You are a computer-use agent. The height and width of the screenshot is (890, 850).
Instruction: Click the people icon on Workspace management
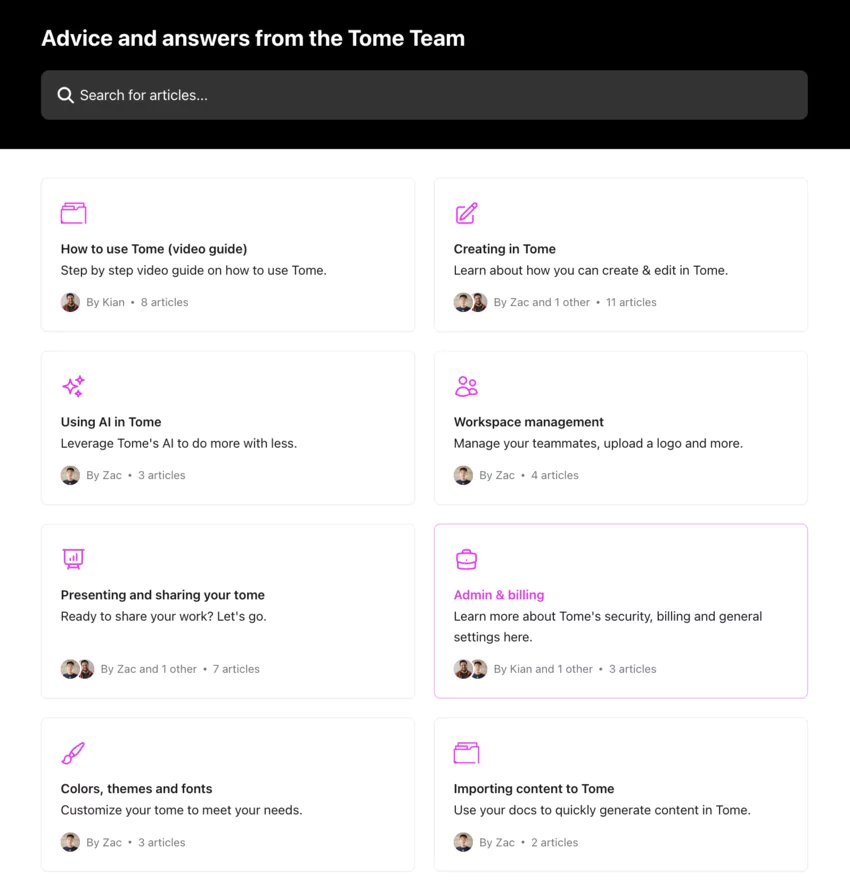[466, 385]
